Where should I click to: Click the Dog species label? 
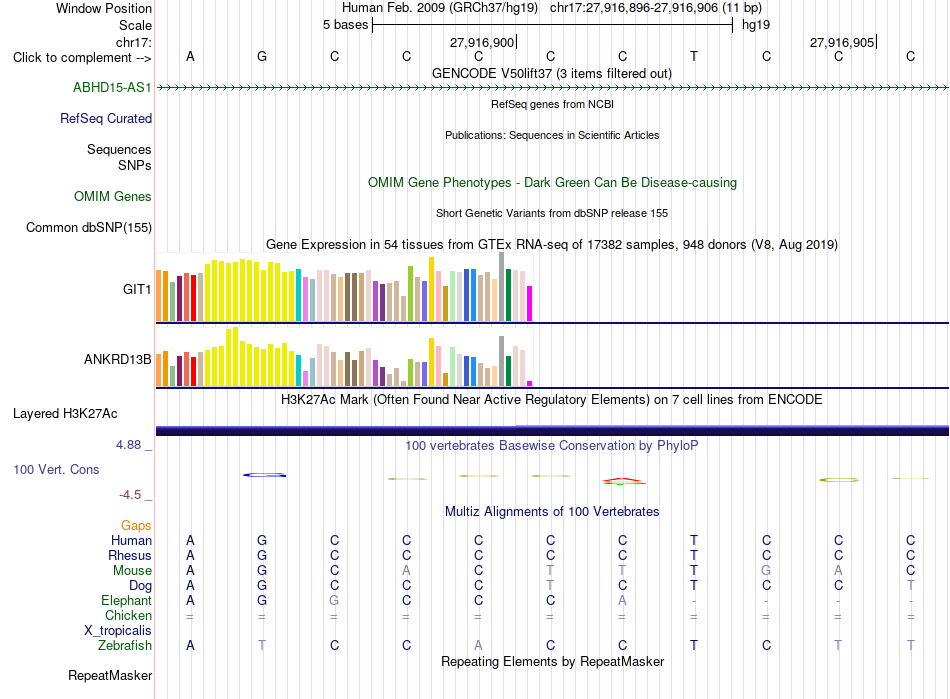tap(141, 585)
